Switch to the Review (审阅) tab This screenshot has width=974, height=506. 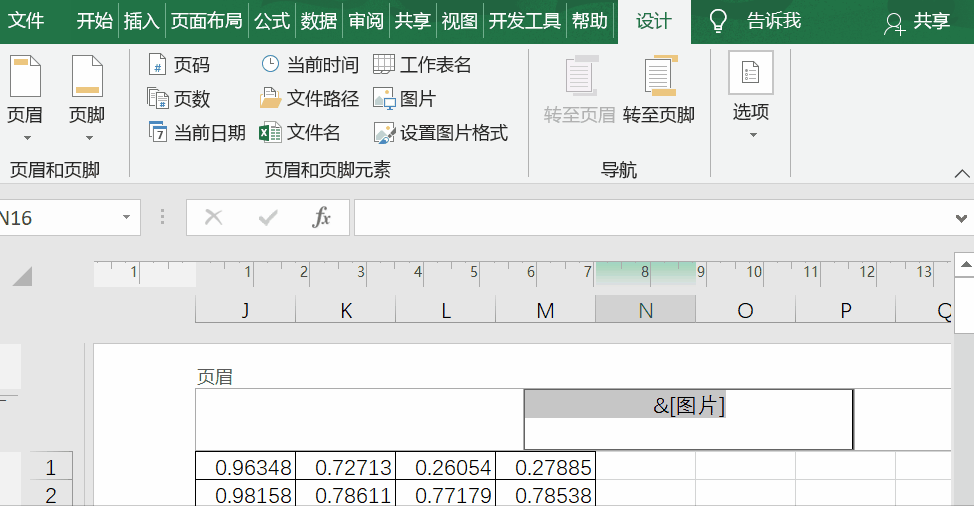click(x=366, y=21)
